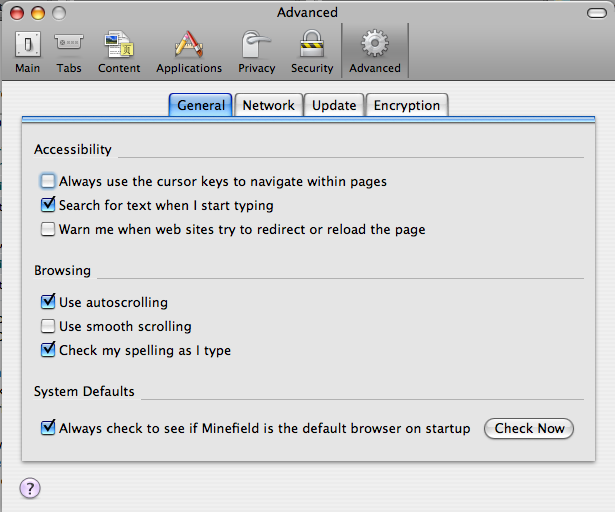Open the Privacy preferences pane
Viewport: 615px width, 512px height.
(257, 53)
